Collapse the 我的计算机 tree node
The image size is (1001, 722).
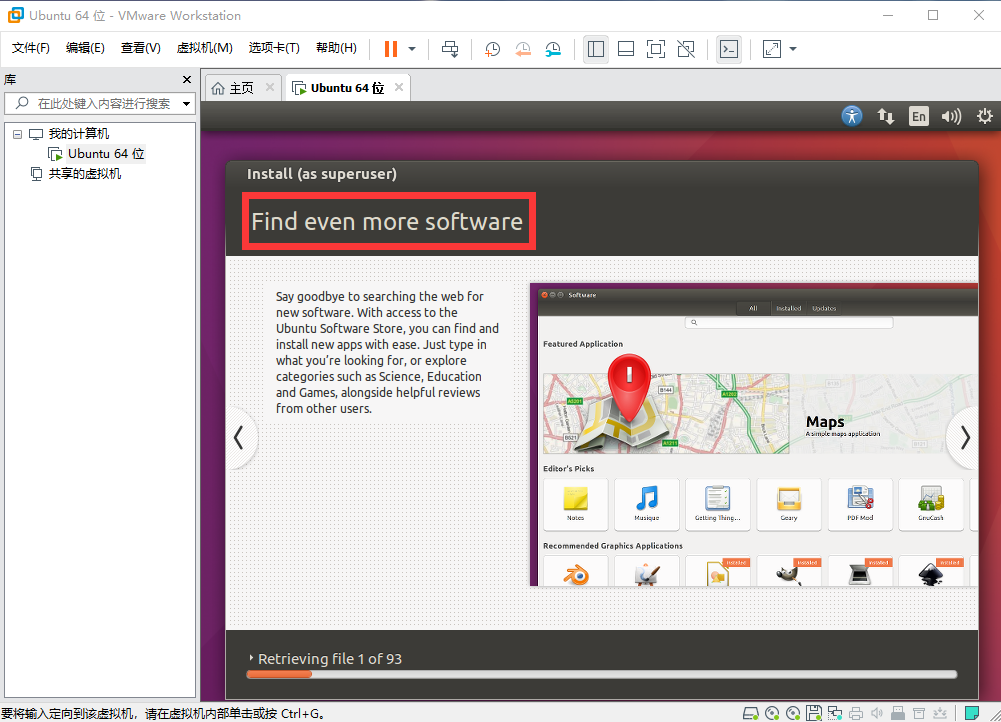pos(17,134)
